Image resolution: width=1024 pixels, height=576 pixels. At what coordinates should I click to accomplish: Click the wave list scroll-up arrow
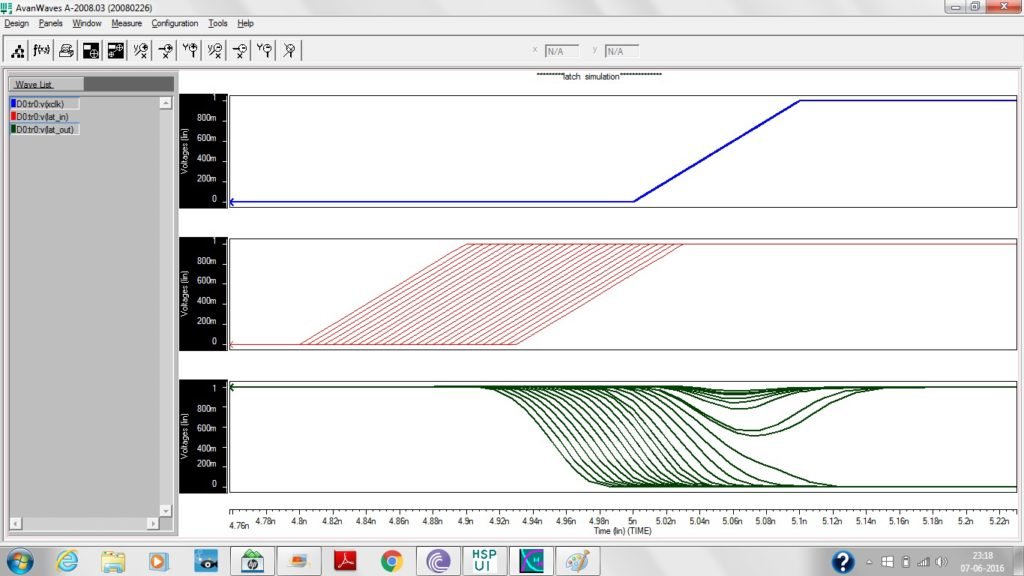(165, 104)
